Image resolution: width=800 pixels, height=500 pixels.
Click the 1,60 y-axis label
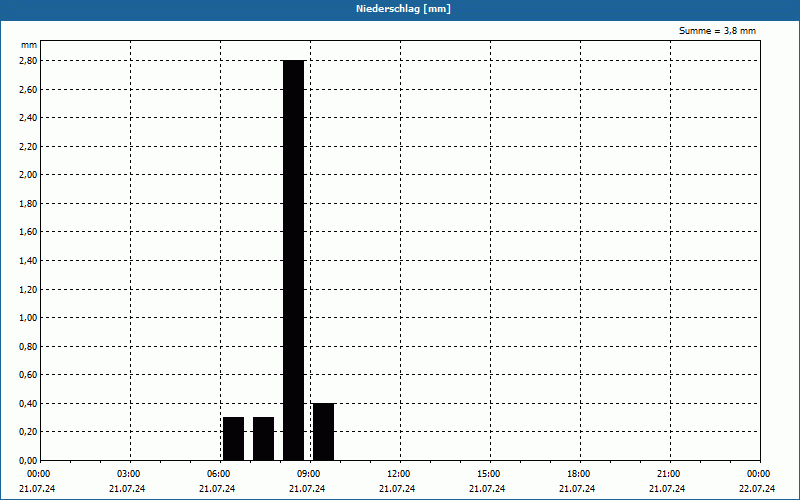(29, 232)
